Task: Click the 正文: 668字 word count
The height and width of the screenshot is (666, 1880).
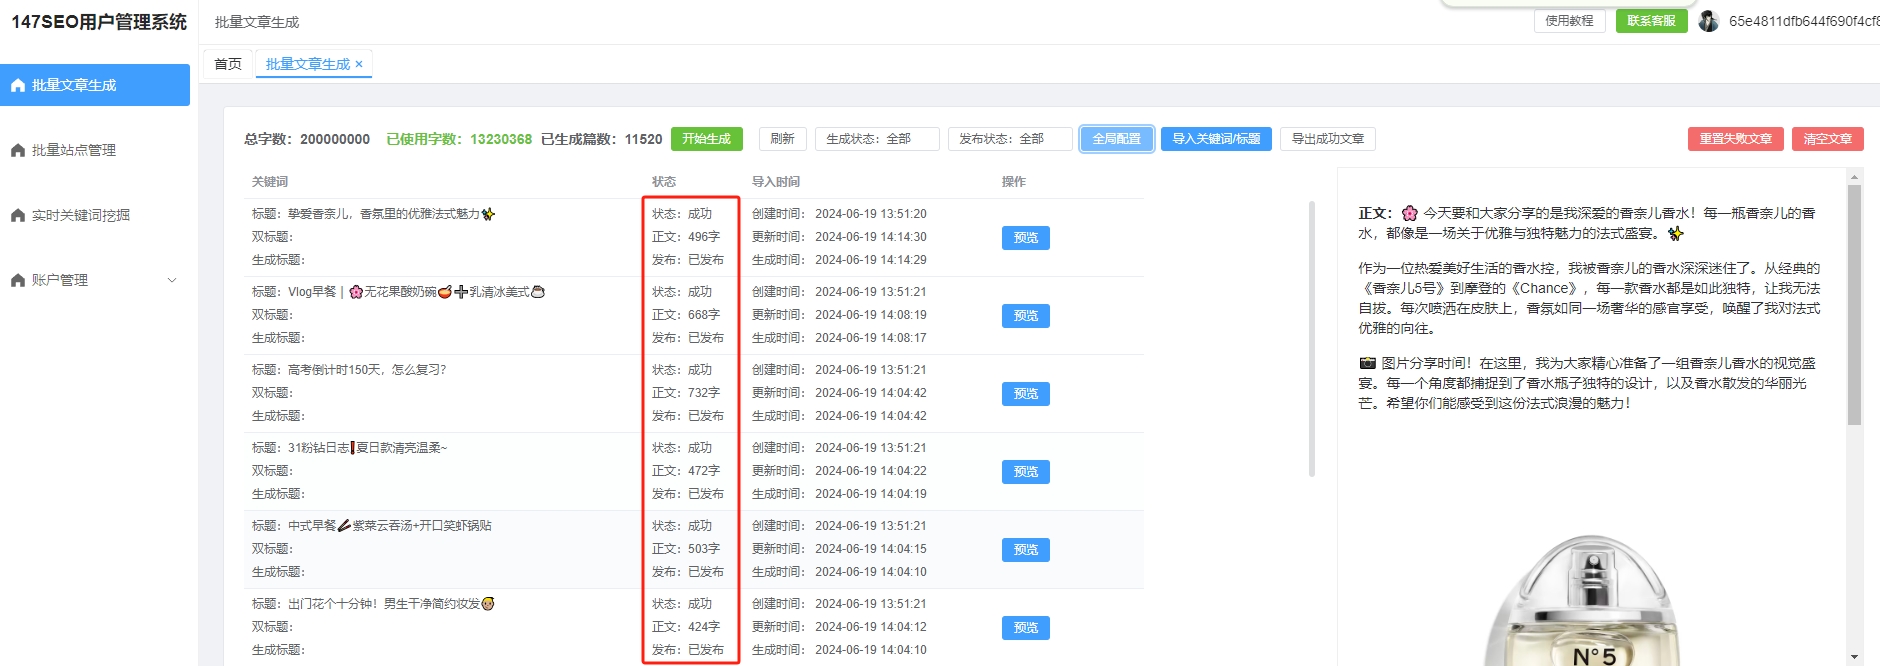Action: point(686,315)
